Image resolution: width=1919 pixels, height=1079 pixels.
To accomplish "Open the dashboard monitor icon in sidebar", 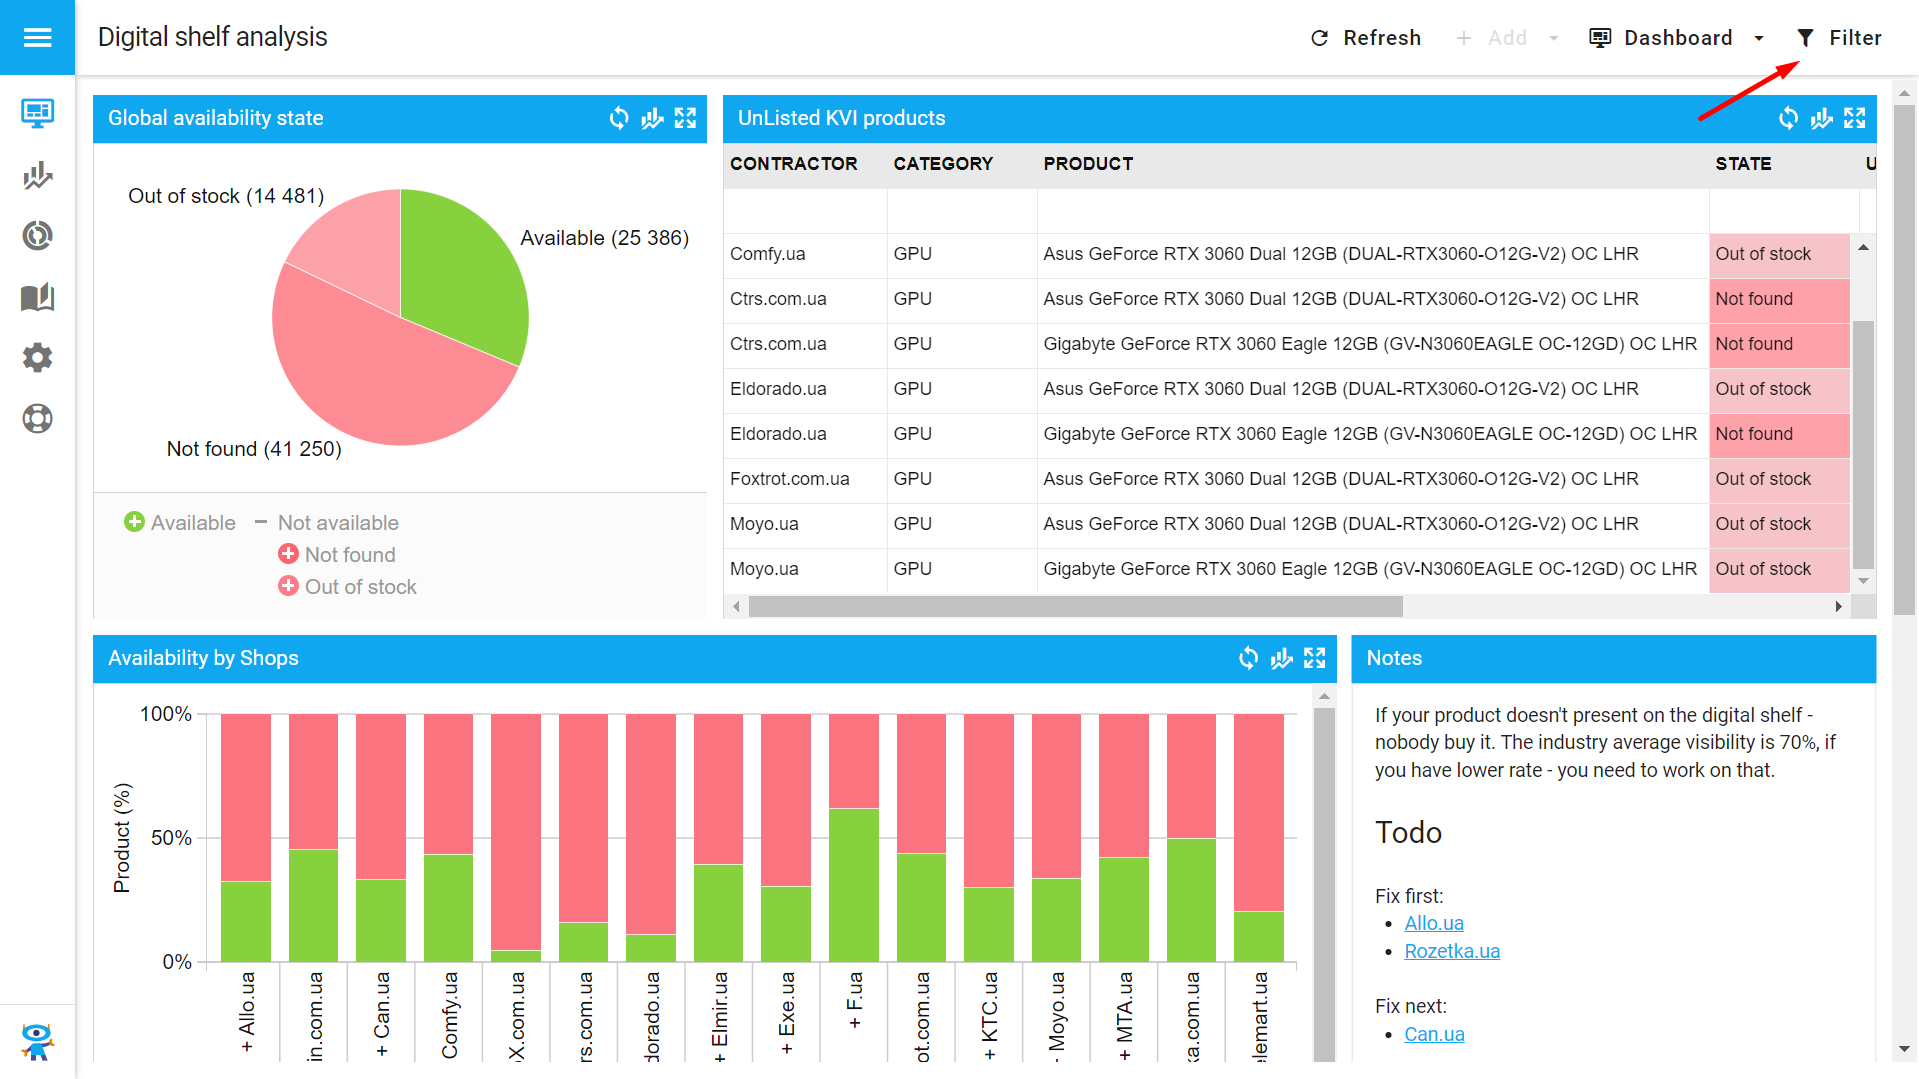I will pyautogui.click(x=37, y=113).
